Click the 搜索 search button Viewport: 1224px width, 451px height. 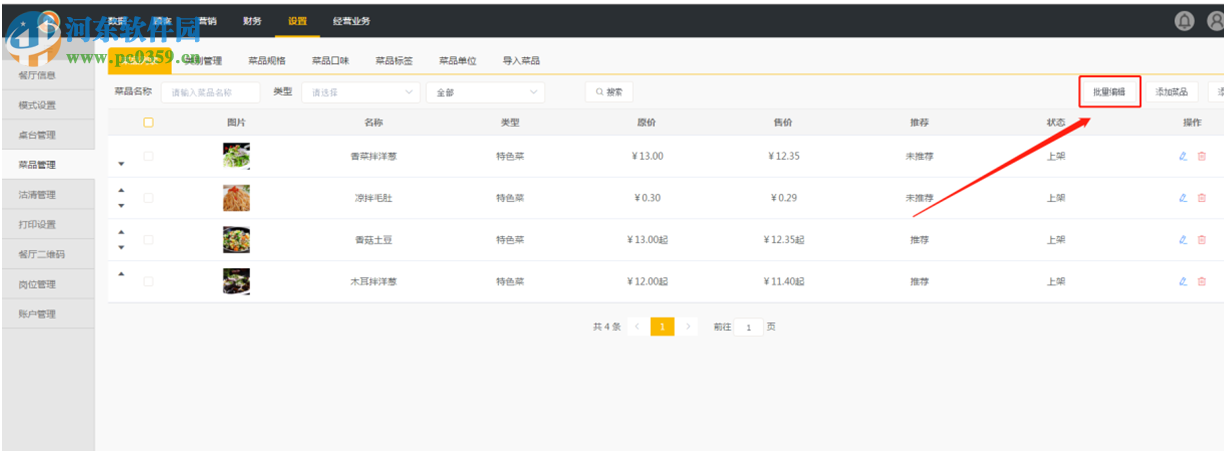(609, 92)
